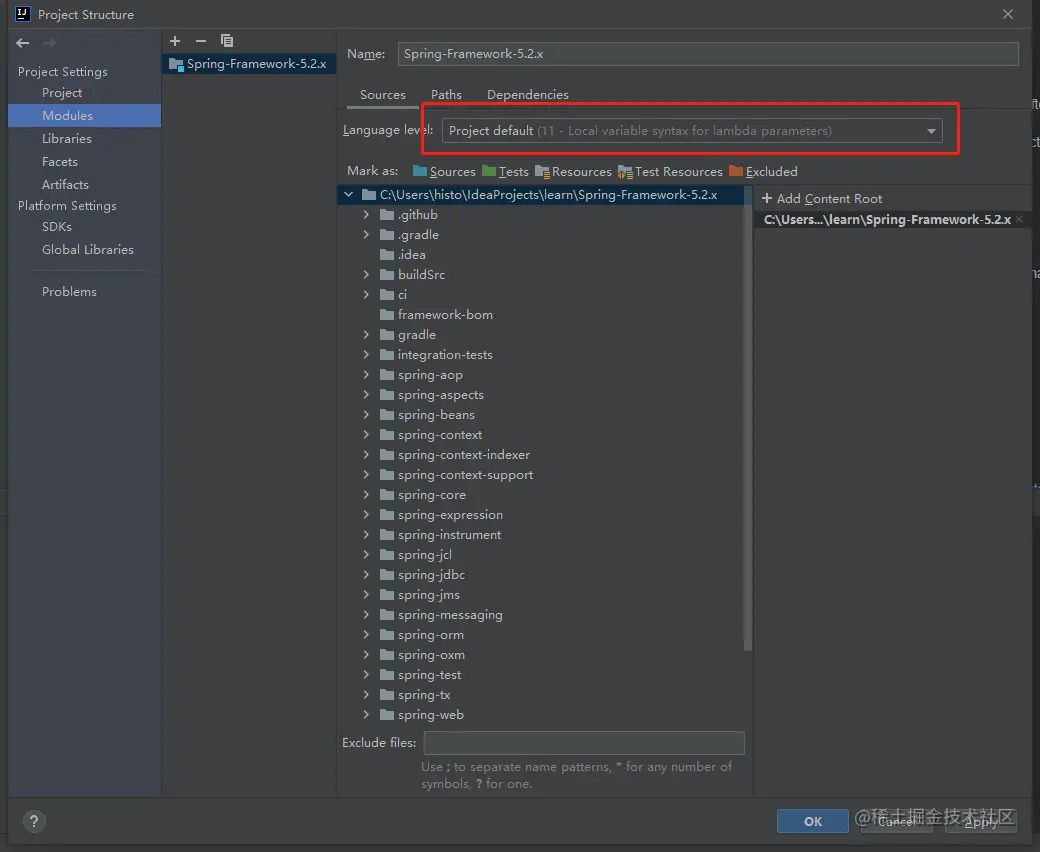Screen dimensions: 1040x852
Task: Expand the buildSrc folder
Action: (x=366, y=274)
